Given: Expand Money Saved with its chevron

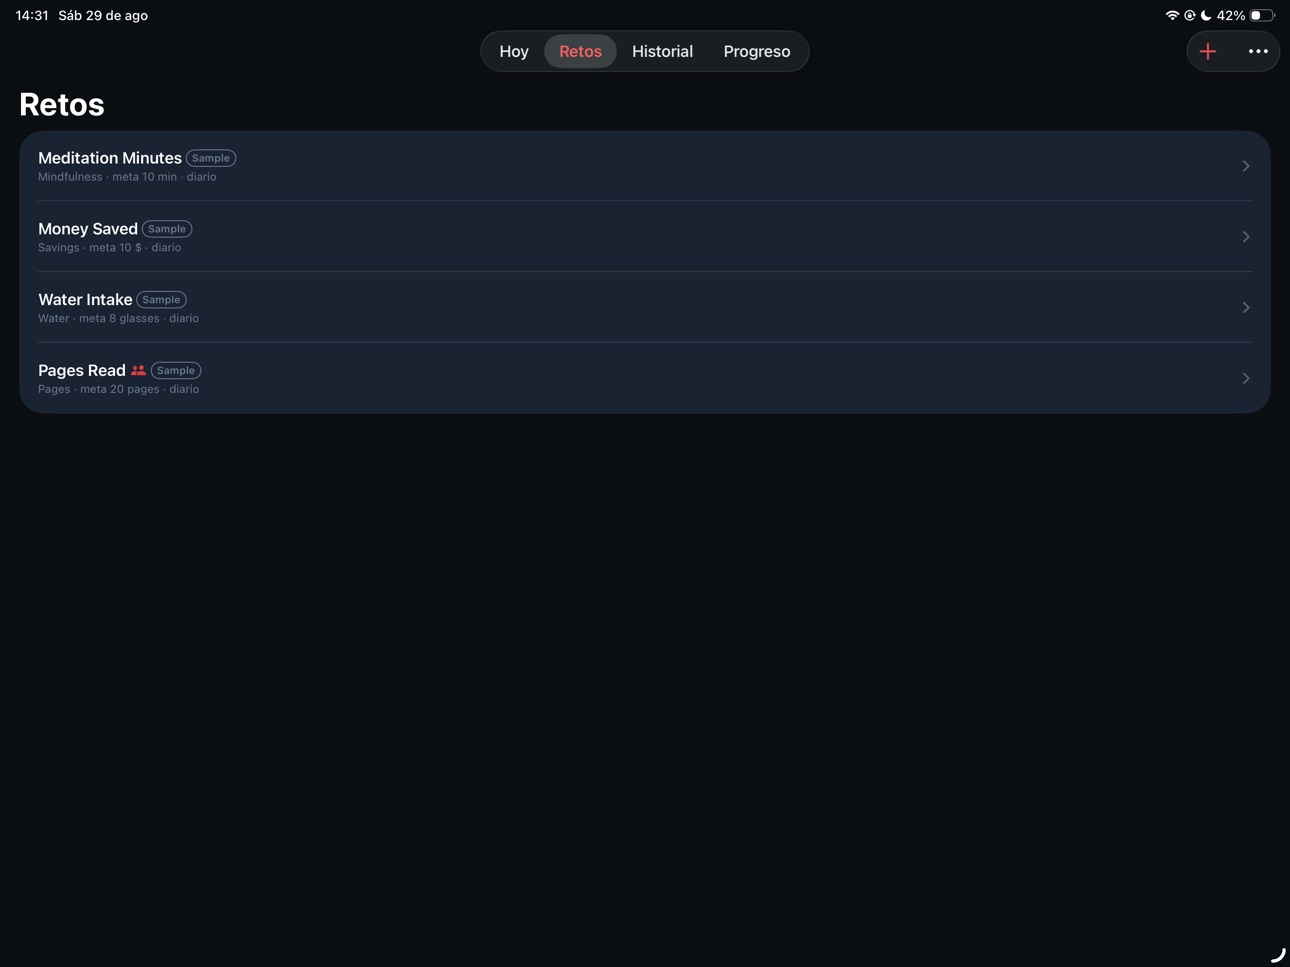Looking at the screenshot, I should [x=1246, y=237].
